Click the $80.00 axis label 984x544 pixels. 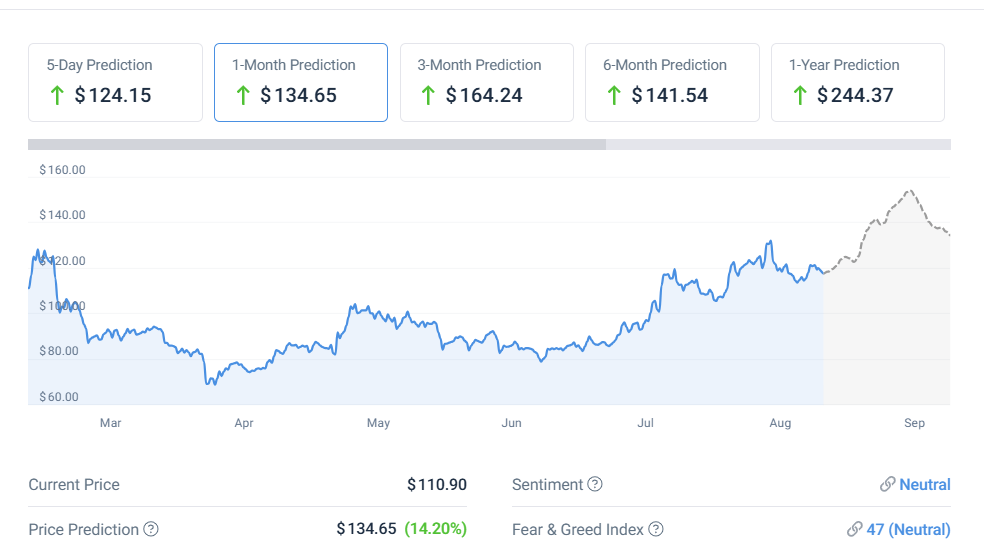59,351
